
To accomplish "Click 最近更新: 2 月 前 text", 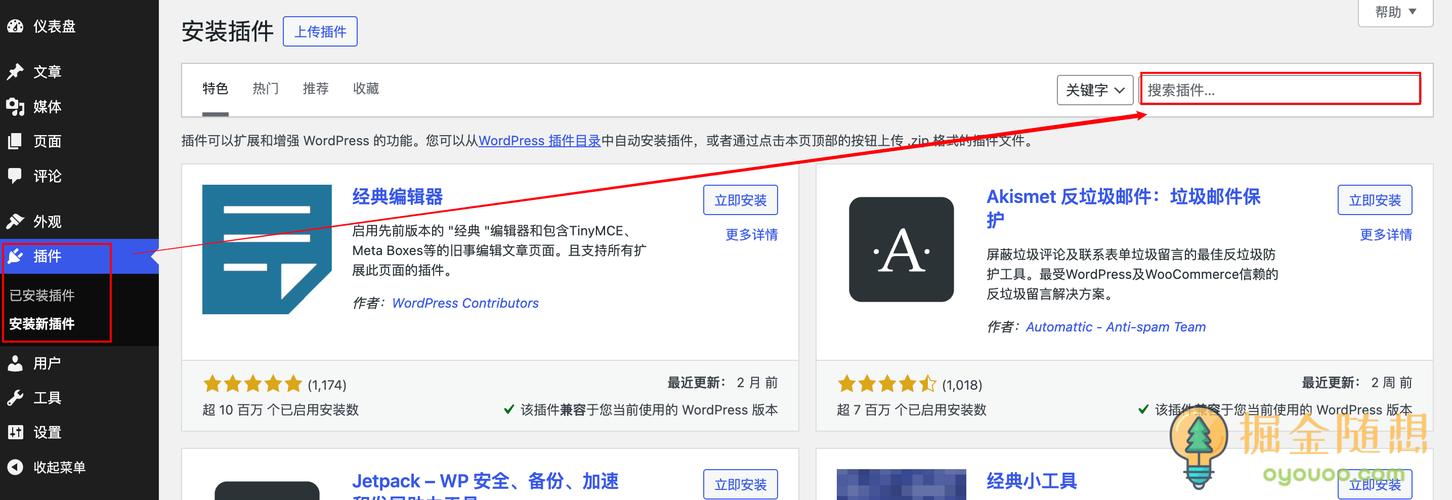I will [722, 383].
